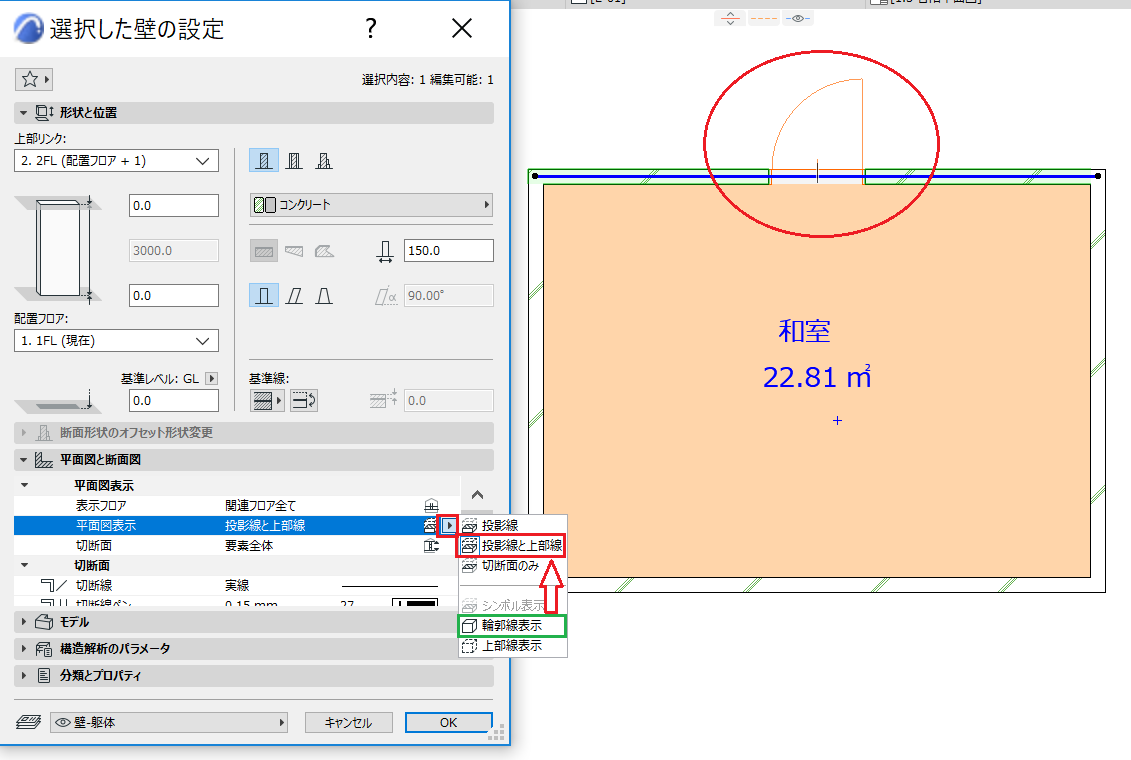Open the コンクリート building material dropdown

(x=371, y=205)
